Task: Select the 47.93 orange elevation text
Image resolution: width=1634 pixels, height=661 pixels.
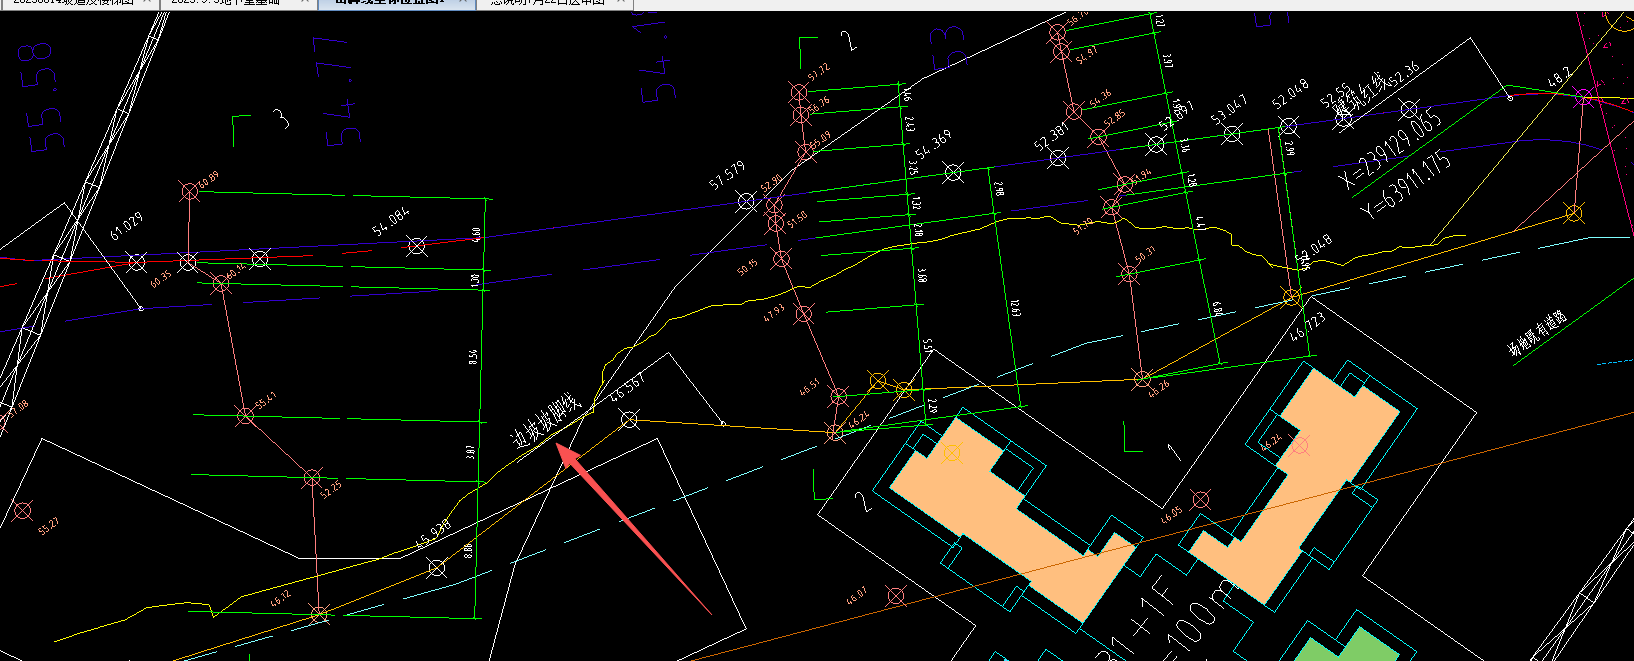Action: [774, 311]
